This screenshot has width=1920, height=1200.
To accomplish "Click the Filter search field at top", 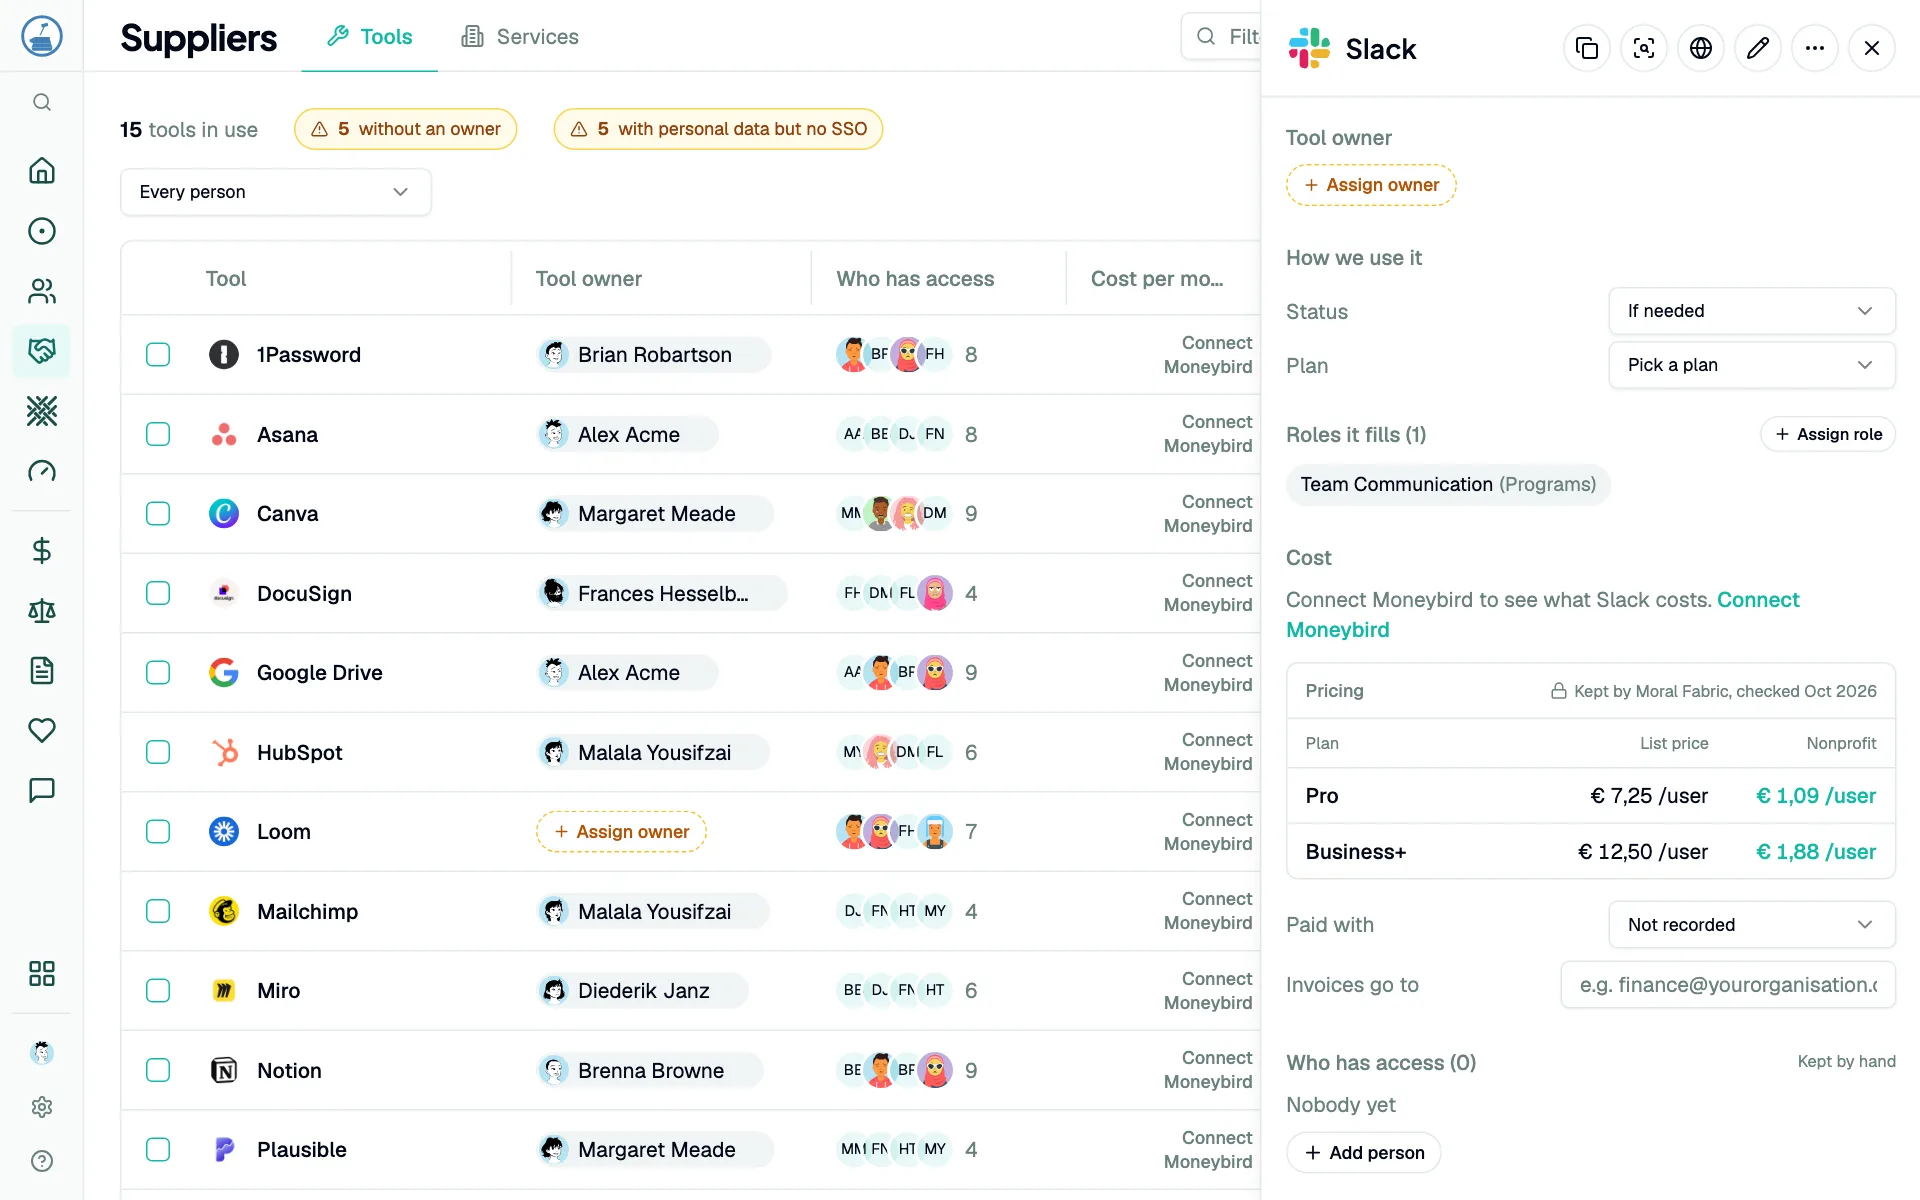I will pyautogui.click(x=1221, y=37).
